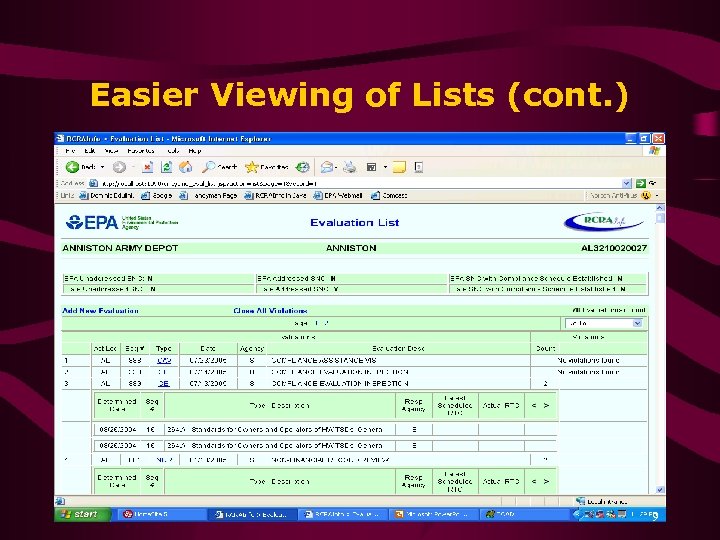
Task: Open the CEI type link in row 3
Action: [x=163, y=383]
